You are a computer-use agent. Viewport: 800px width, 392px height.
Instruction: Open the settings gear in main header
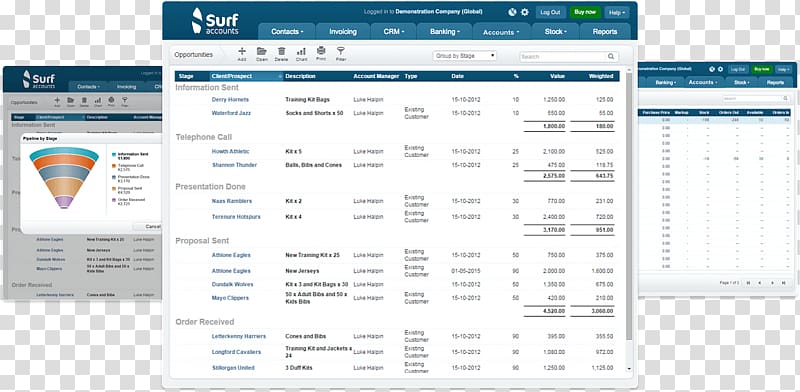[x=524, y=12]
